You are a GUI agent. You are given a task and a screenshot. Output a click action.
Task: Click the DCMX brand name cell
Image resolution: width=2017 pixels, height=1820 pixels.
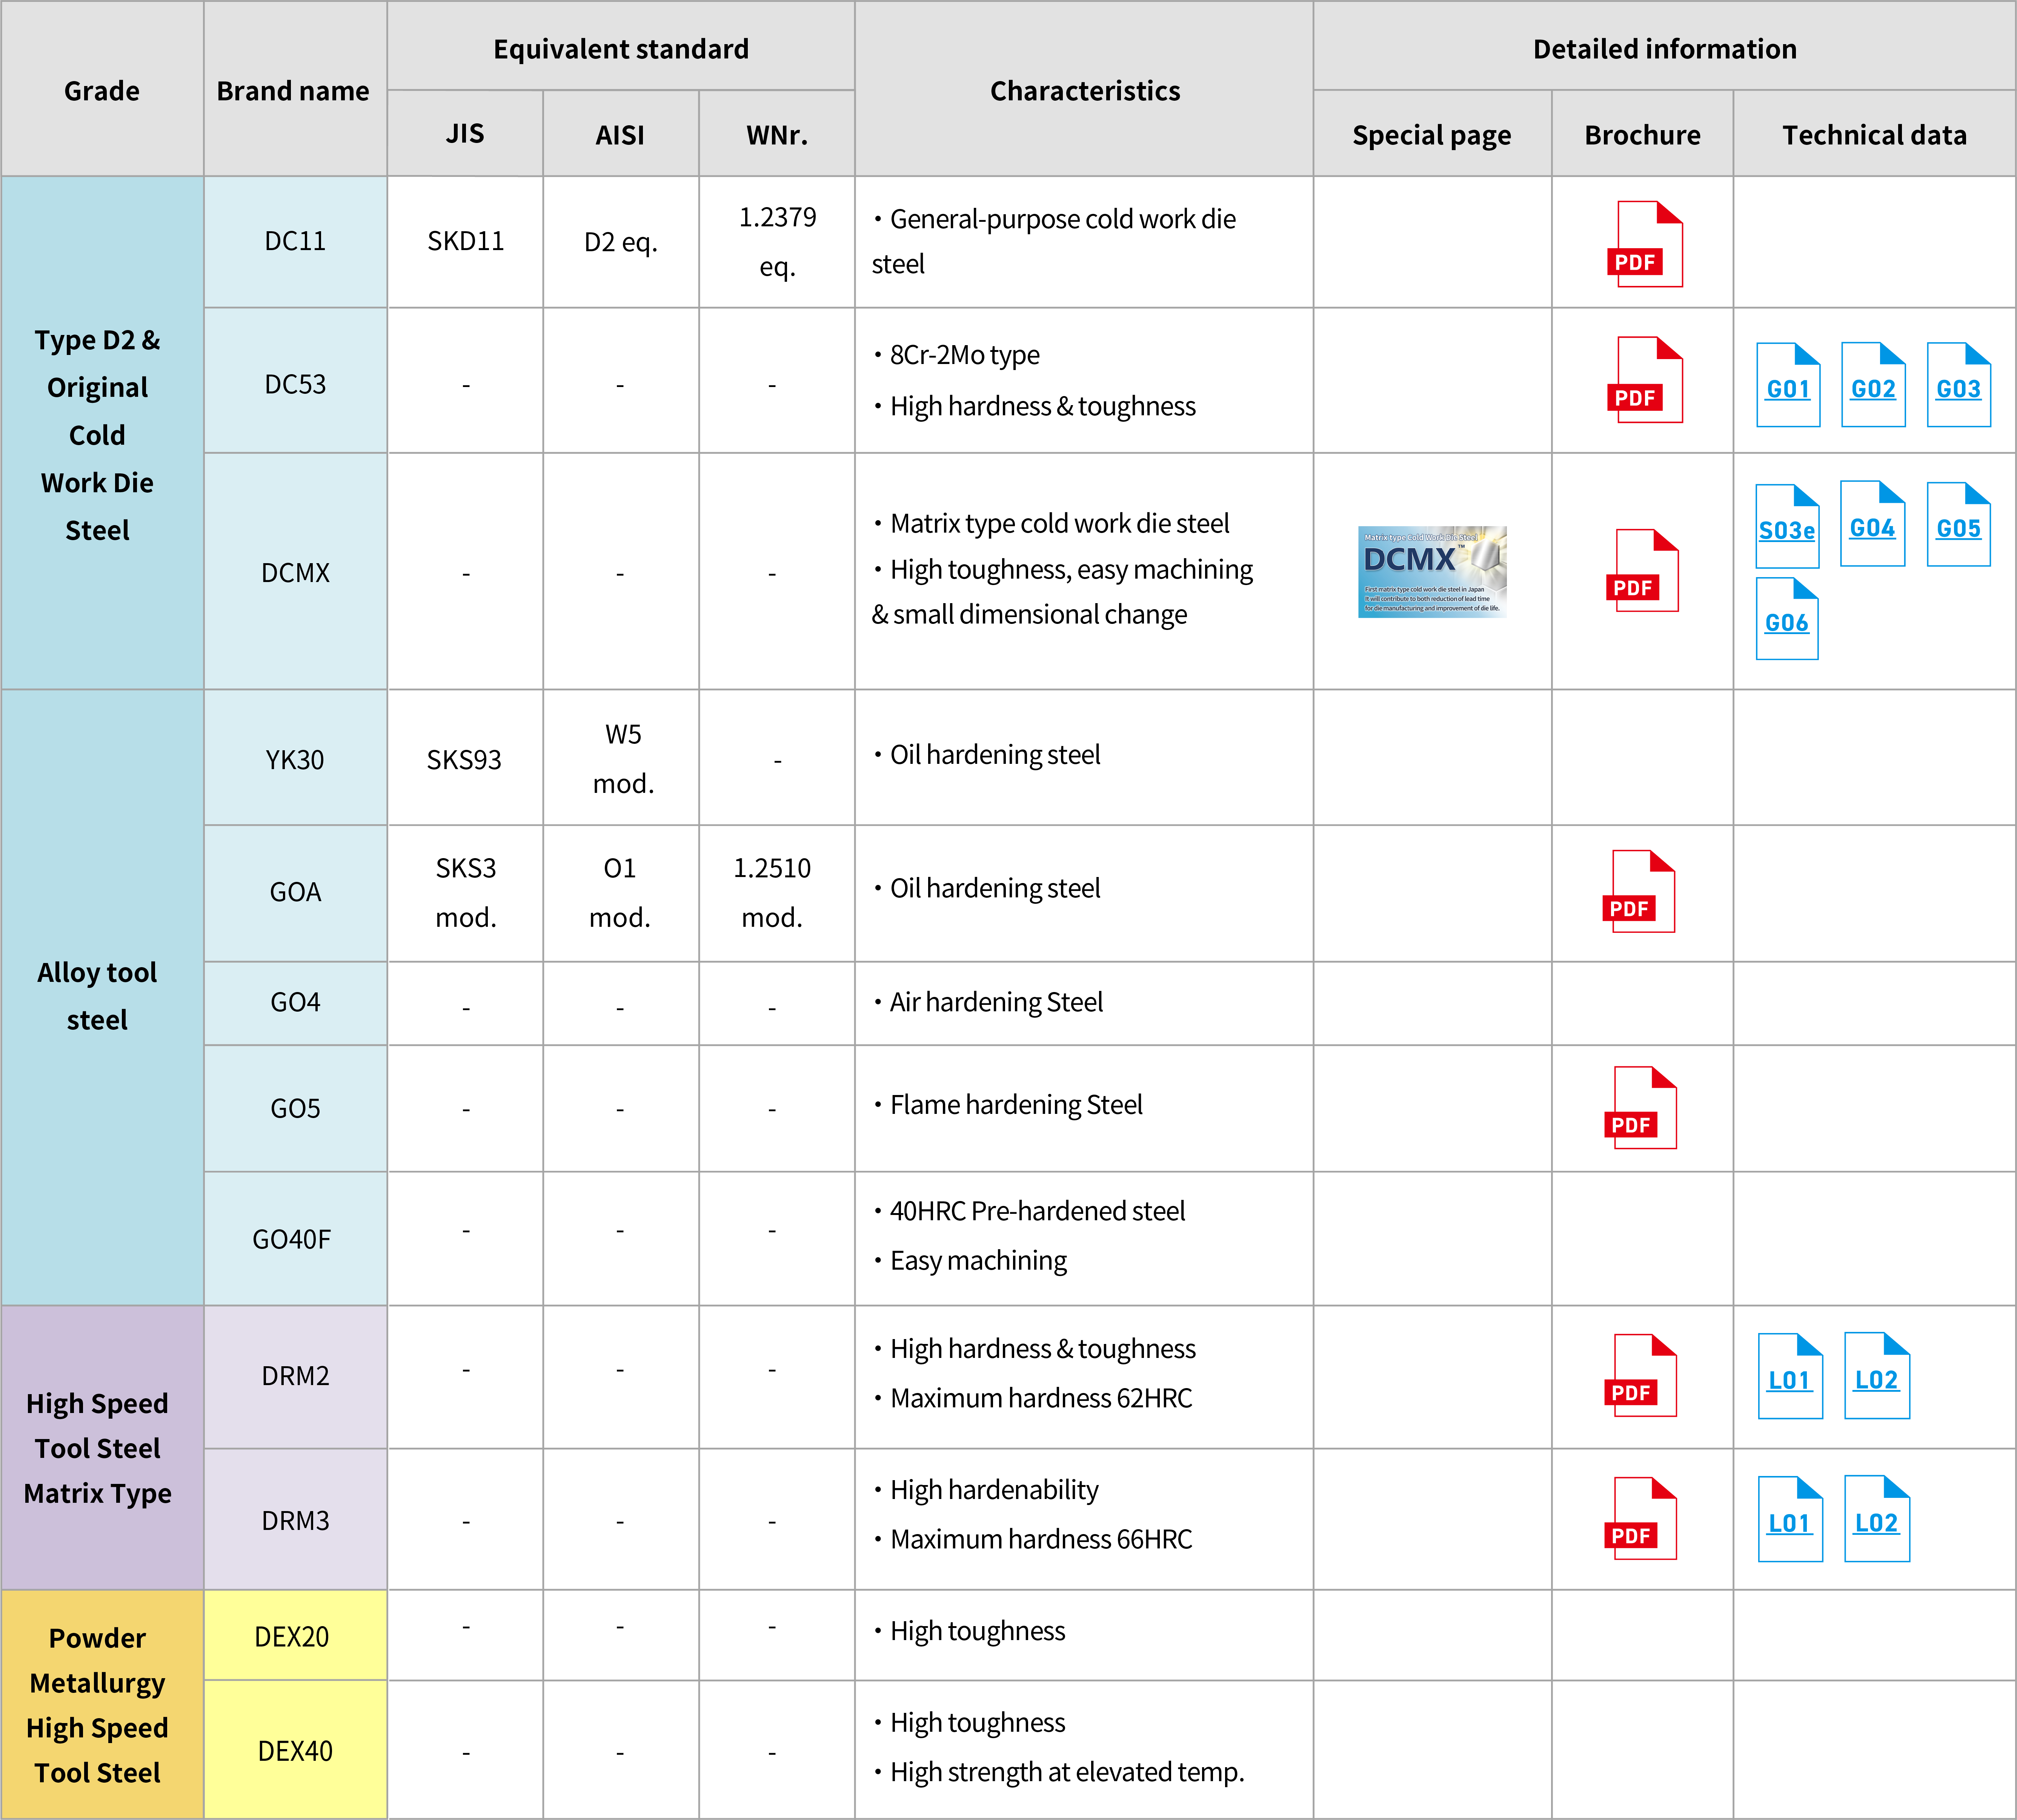[x=295, y=572]
